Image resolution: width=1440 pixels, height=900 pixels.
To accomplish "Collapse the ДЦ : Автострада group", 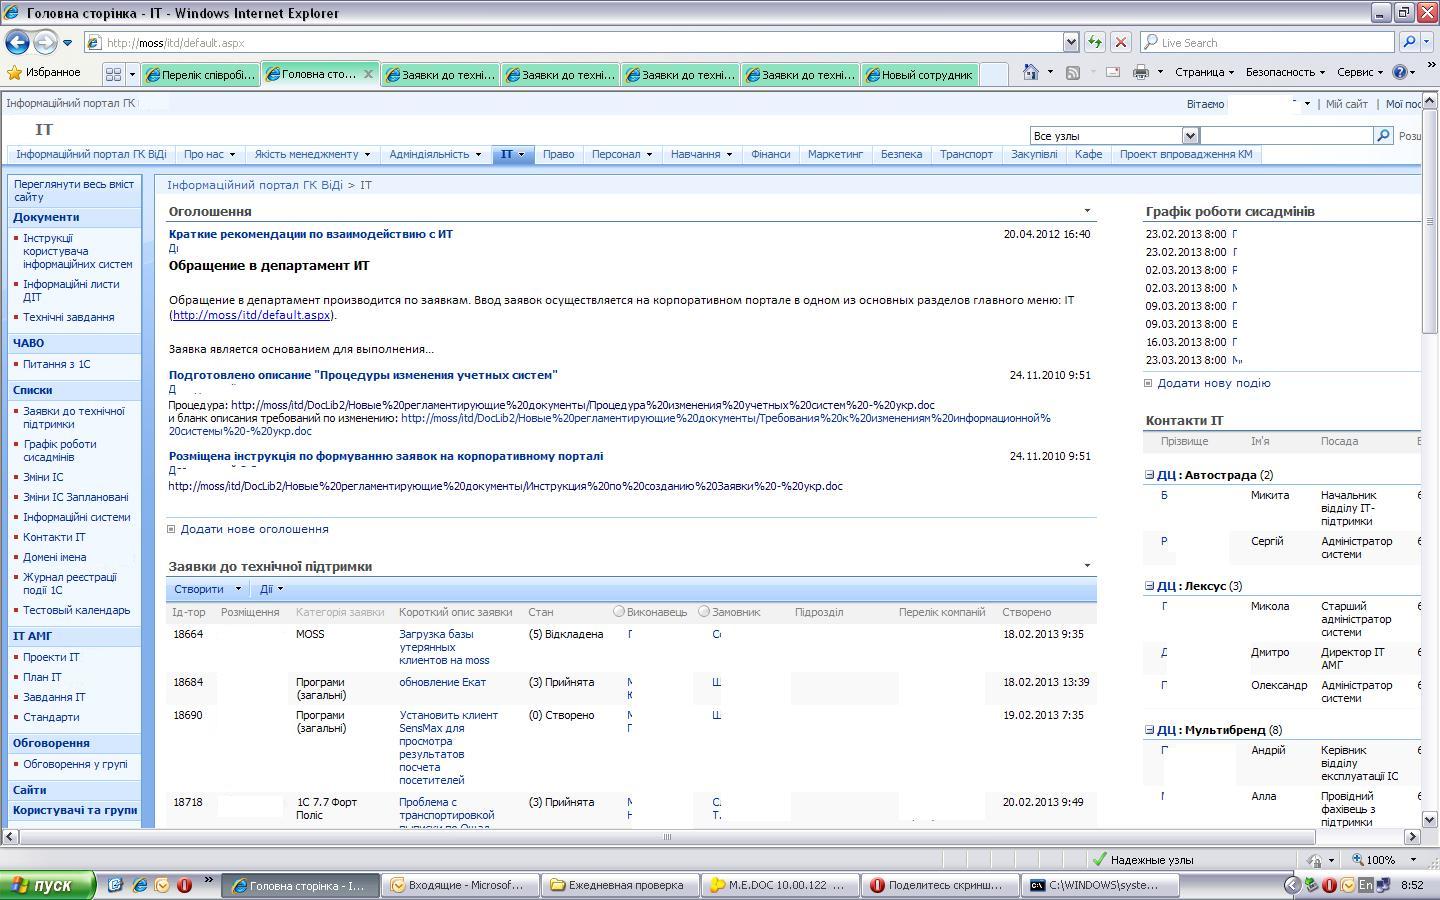I will 1150,475.
